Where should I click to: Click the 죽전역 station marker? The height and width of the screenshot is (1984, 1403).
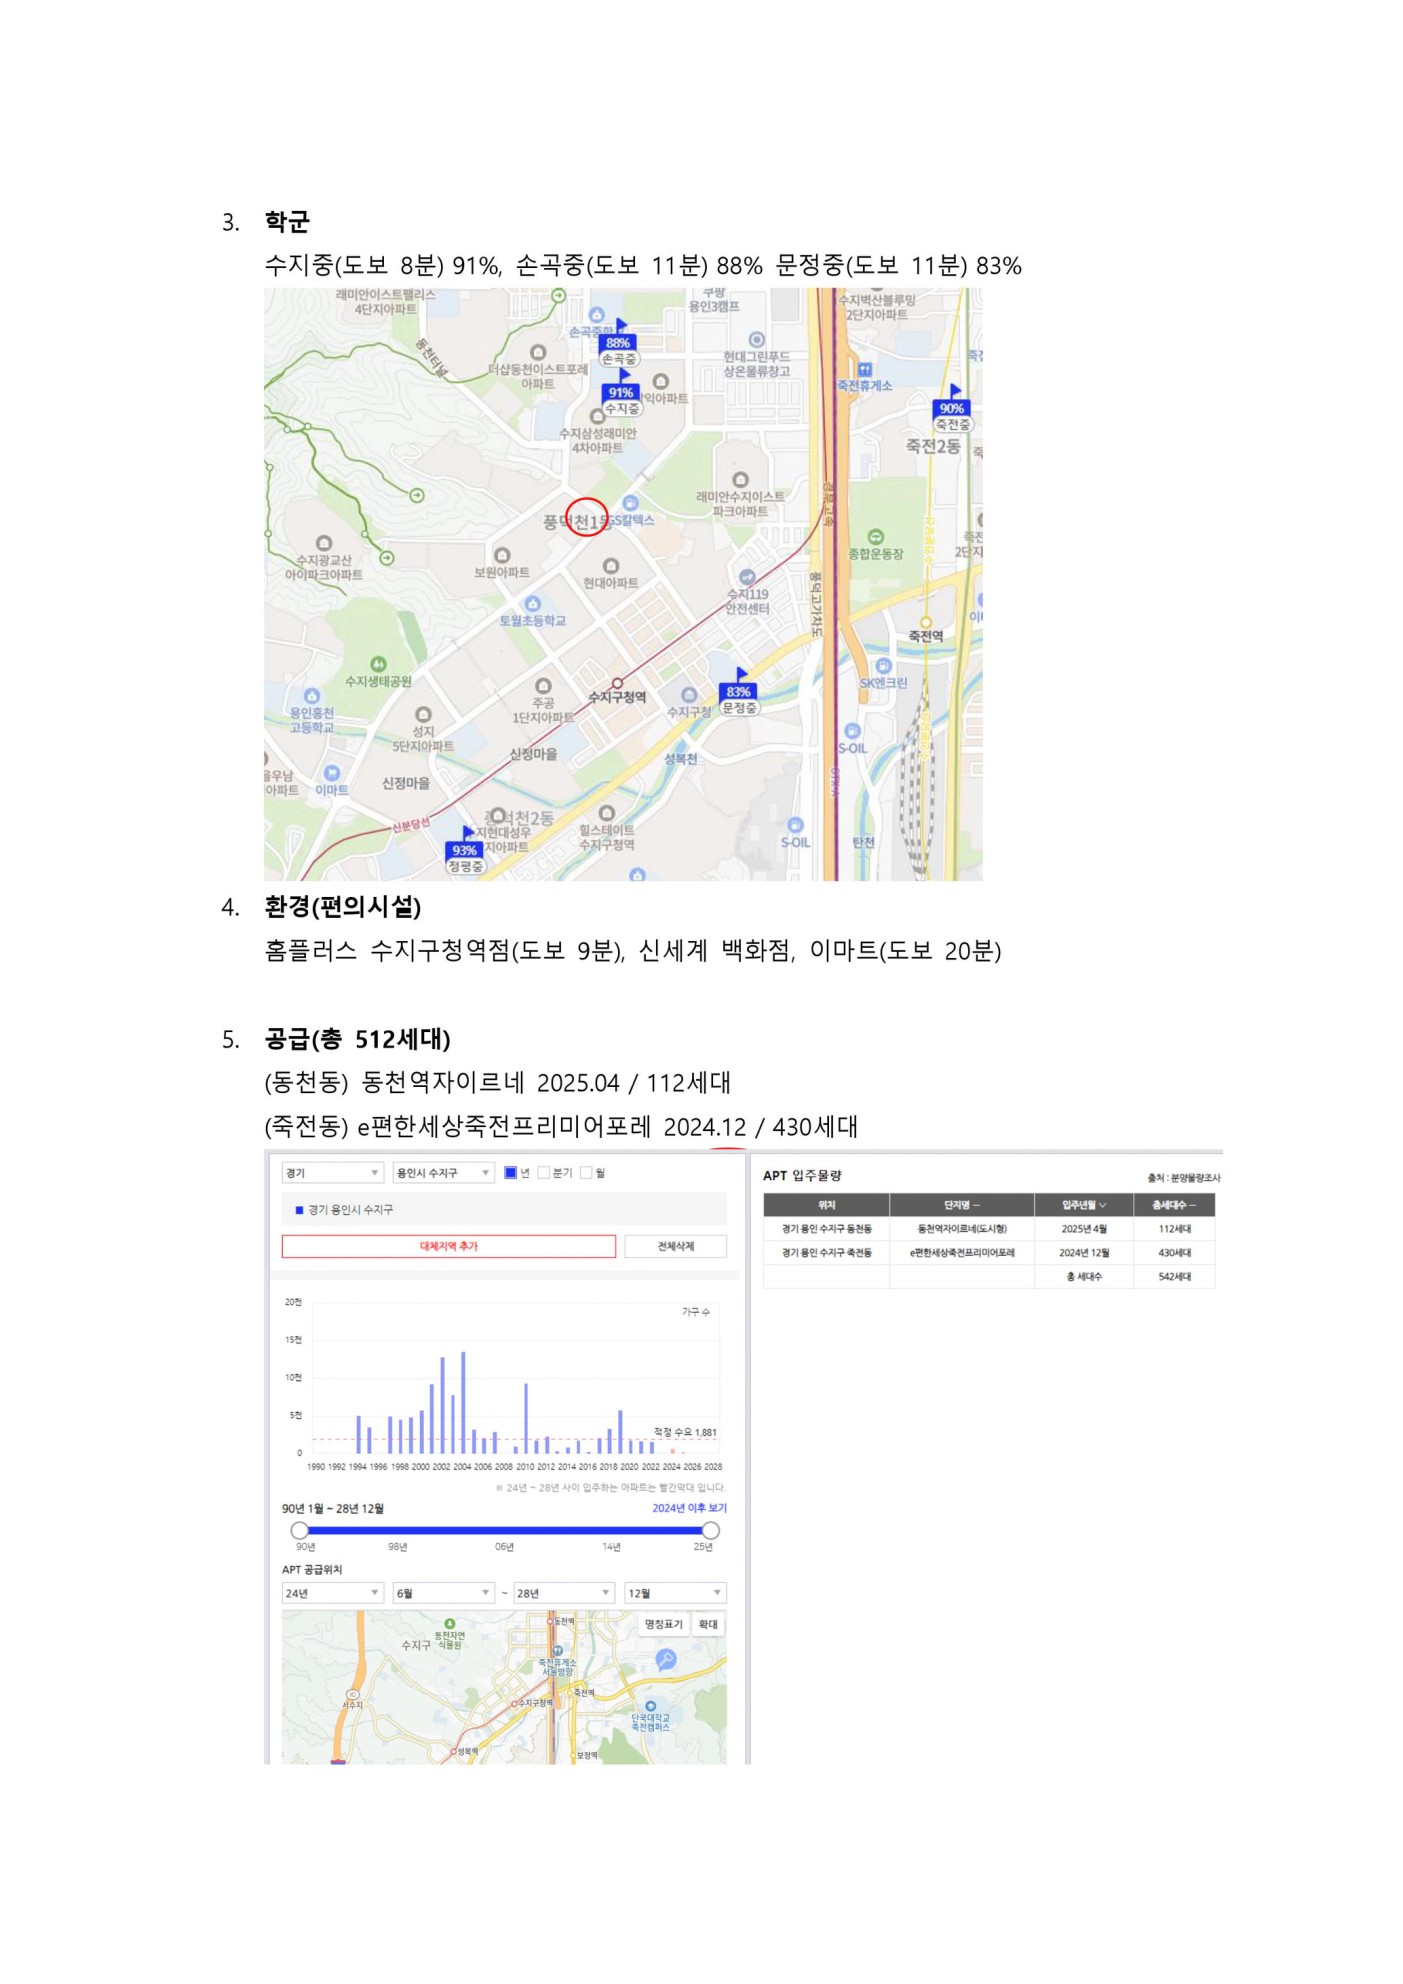(926, 622)
